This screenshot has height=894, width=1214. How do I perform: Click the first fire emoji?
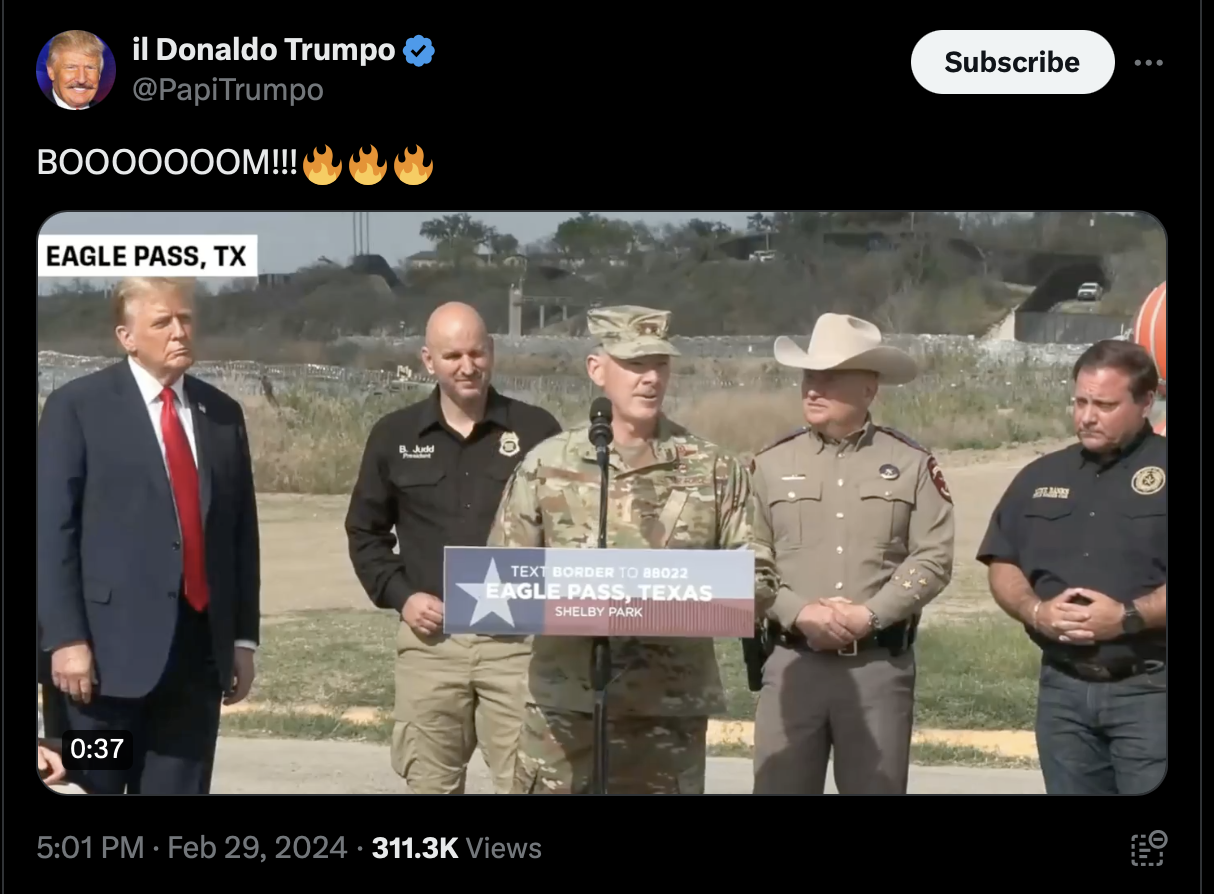[x=321, y=164]
